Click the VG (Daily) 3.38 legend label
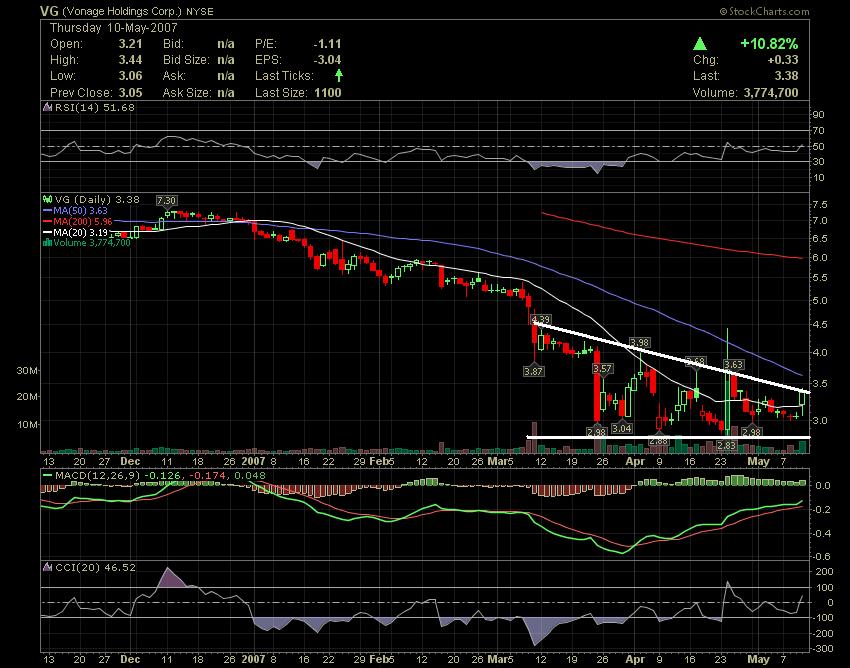The width and height of the screenshot is (850, 668). pyautogui.click(x=97, y=200)
